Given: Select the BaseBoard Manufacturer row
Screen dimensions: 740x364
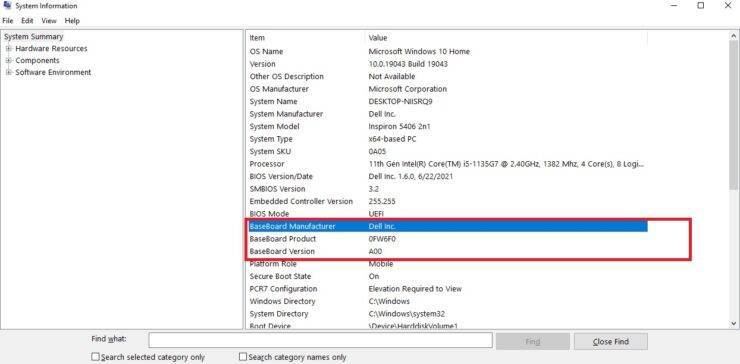Looking at the screenshot, I should click(x=447, y=227).
